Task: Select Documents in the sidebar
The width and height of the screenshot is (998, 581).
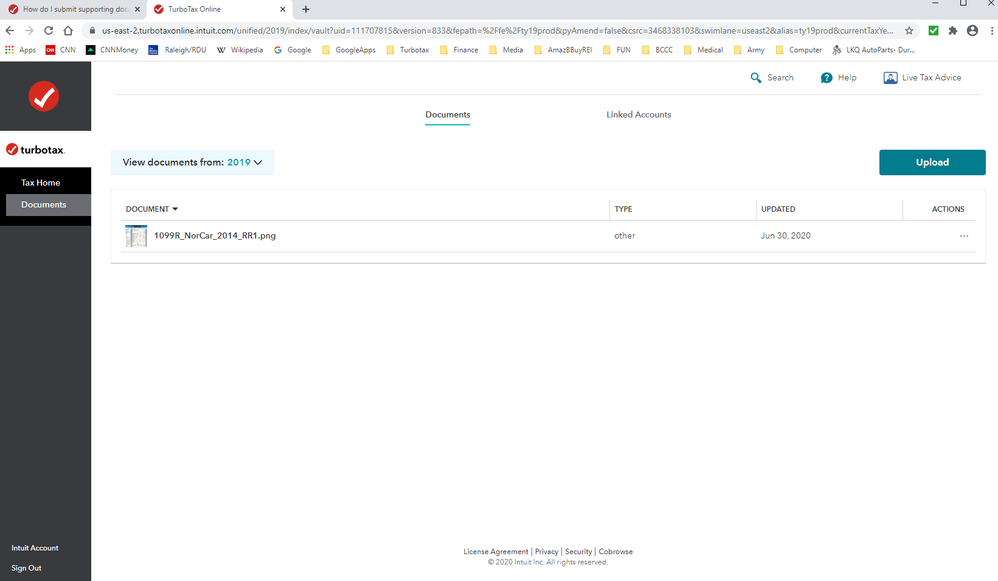Action: click(48, 205)
